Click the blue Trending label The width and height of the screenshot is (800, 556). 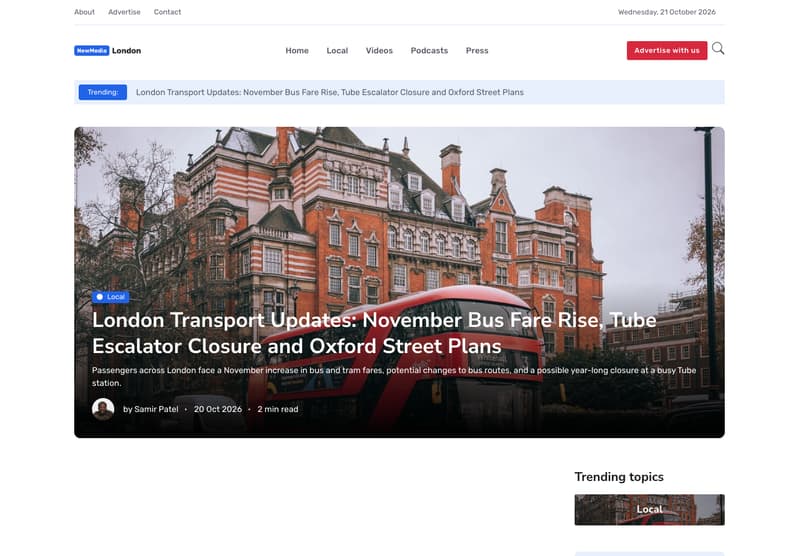(x=103, y=92)
